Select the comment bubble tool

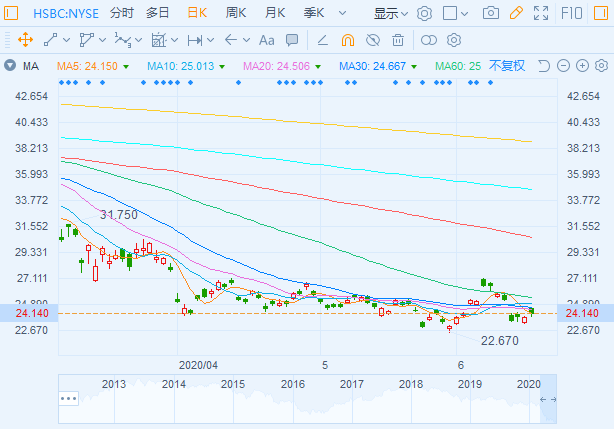pos(291,40)
